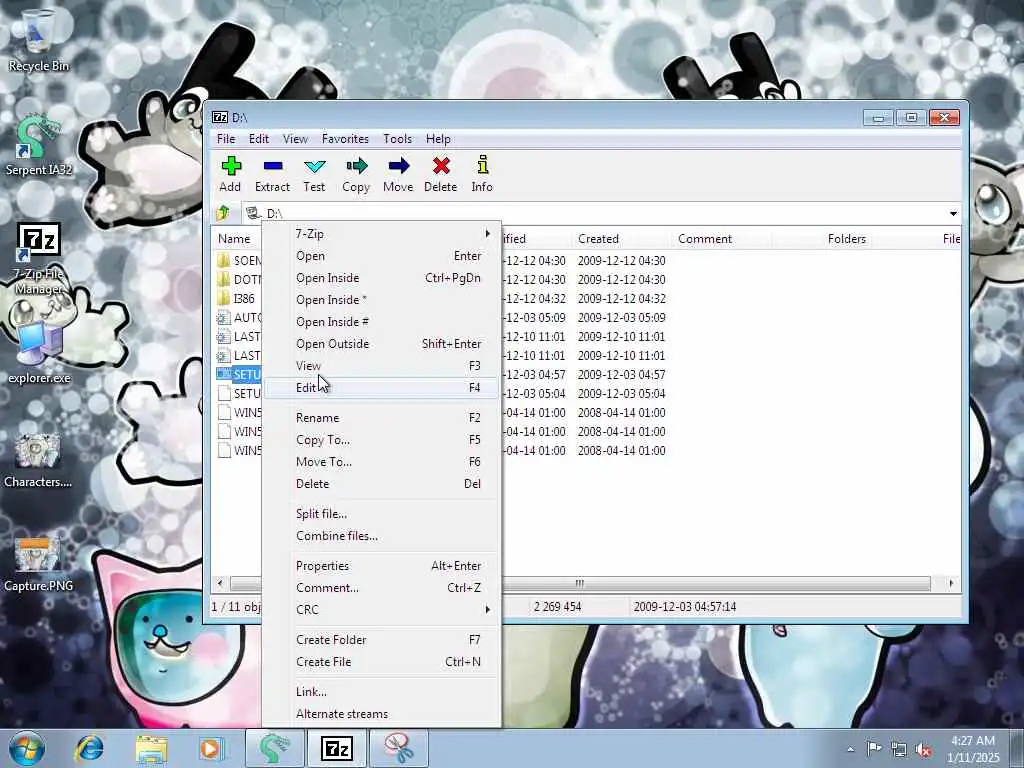Click the Action Center flag icon
1024x768 pixels.
pos(874,749)
